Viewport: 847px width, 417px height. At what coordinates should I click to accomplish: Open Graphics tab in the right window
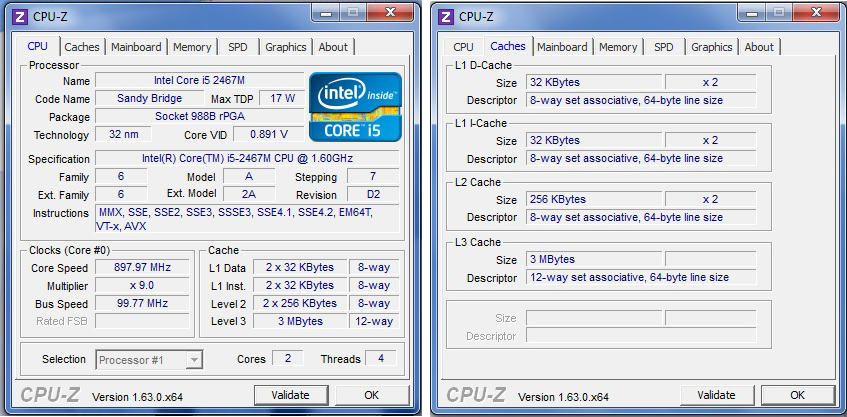pos(712,47)
